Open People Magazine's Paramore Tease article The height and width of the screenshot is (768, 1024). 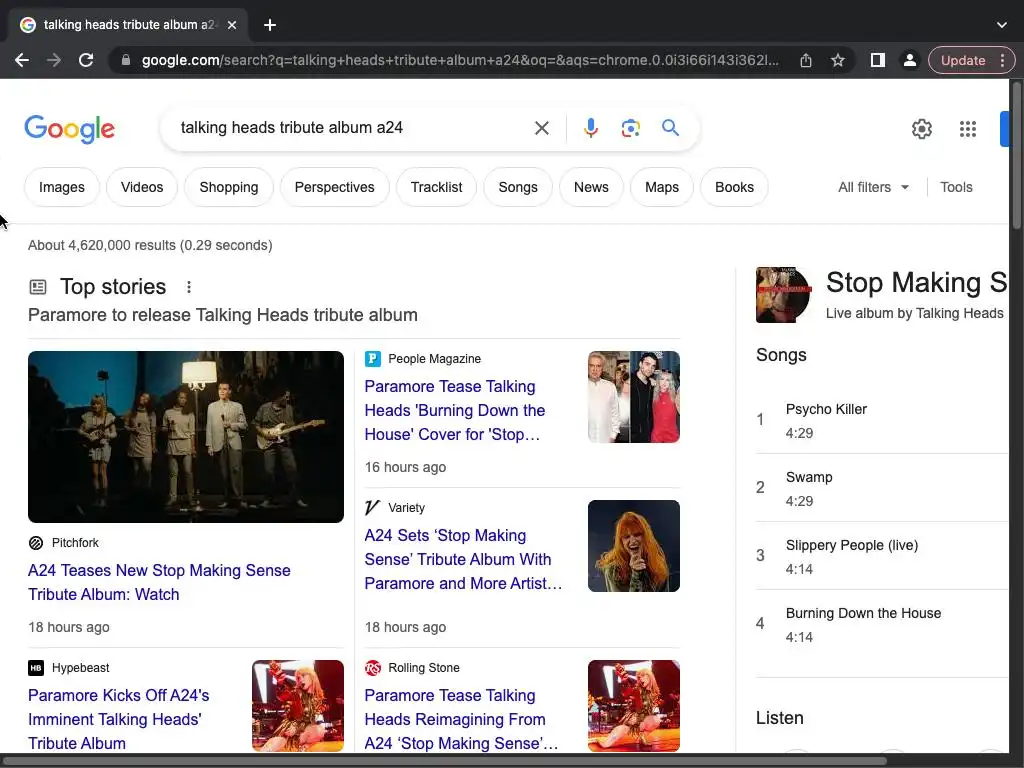point(455,411)
